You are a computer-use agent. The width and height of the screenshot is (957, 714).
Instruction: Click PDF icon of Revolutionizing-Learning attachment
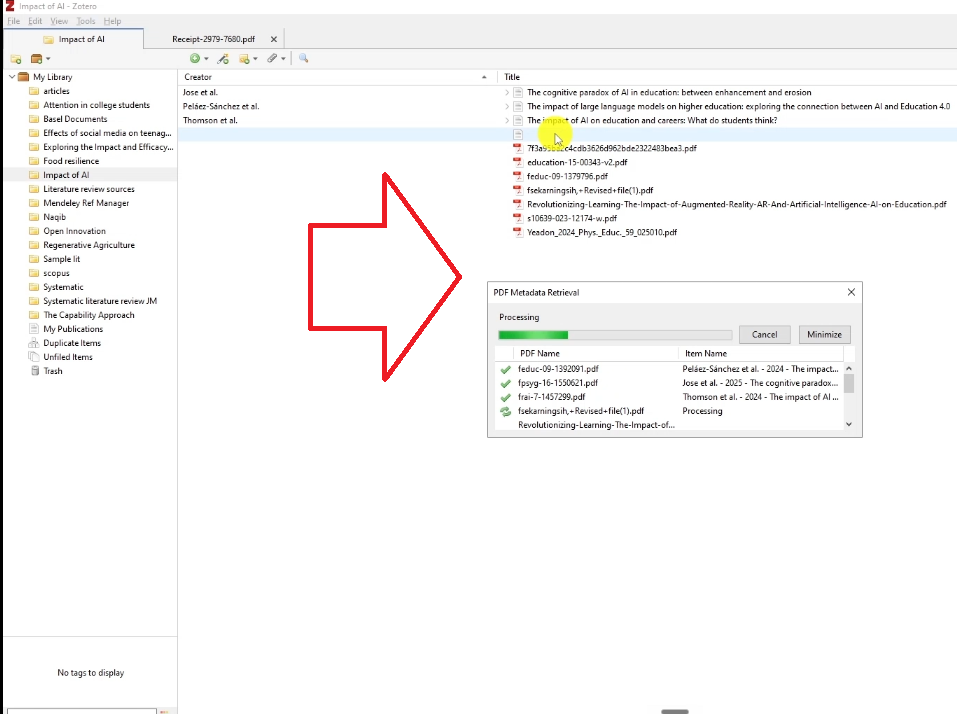[x=518, y=204]
